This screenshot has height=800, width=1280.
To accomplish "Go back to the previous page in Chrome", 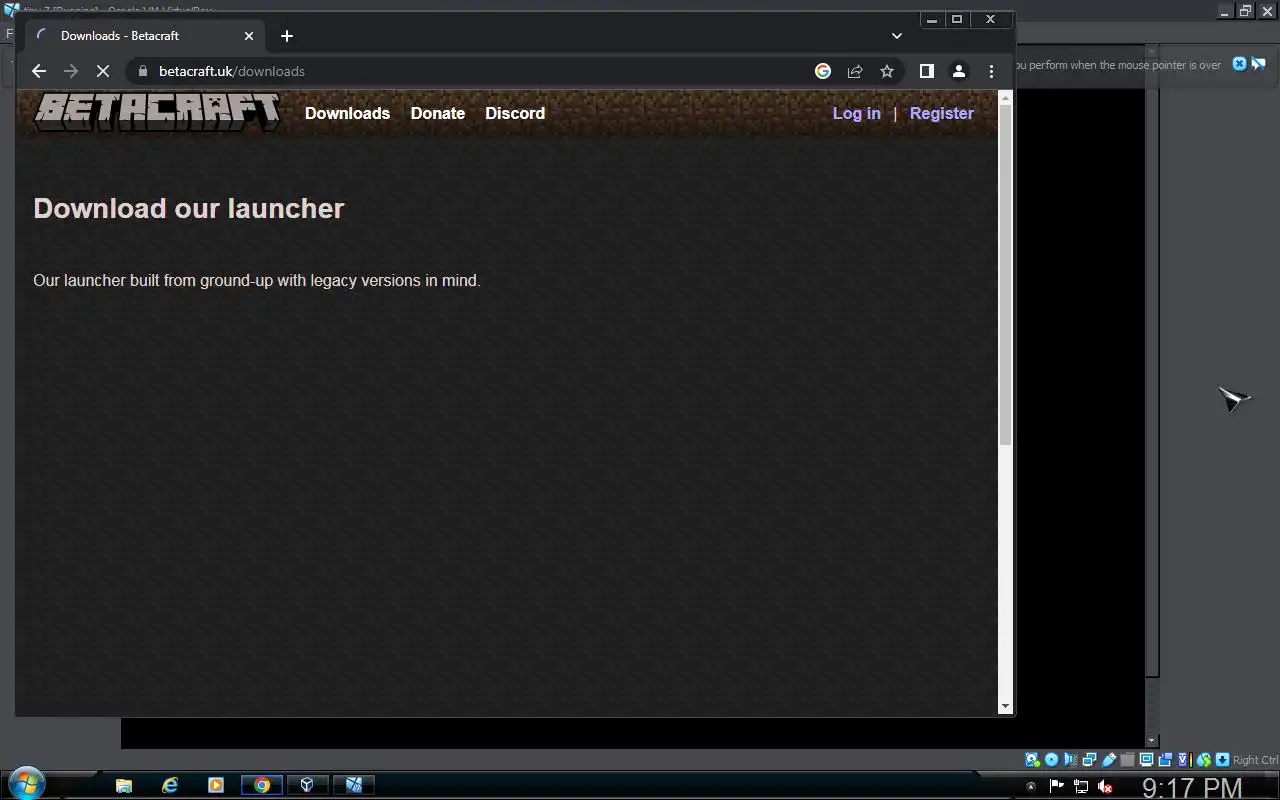I will 39,71.
